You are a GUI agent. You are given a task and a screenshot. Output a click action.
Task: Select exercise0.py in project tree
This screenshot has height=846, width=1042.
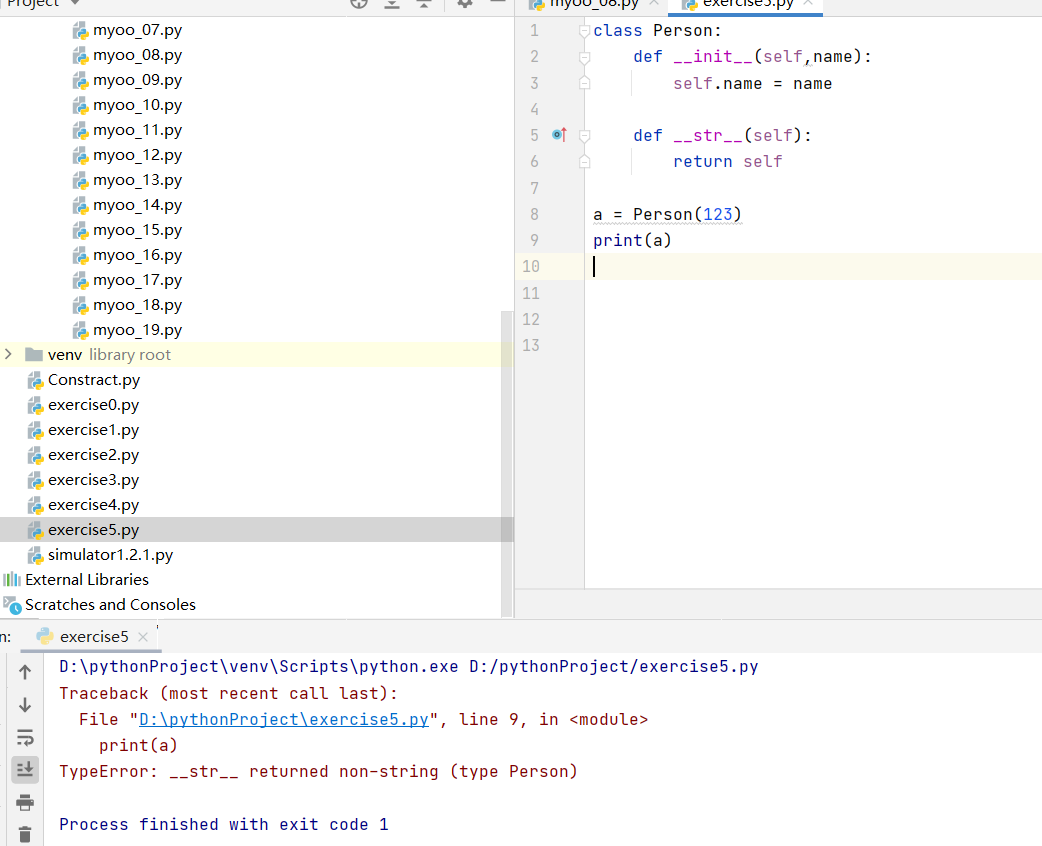click(x=84, y=405)
